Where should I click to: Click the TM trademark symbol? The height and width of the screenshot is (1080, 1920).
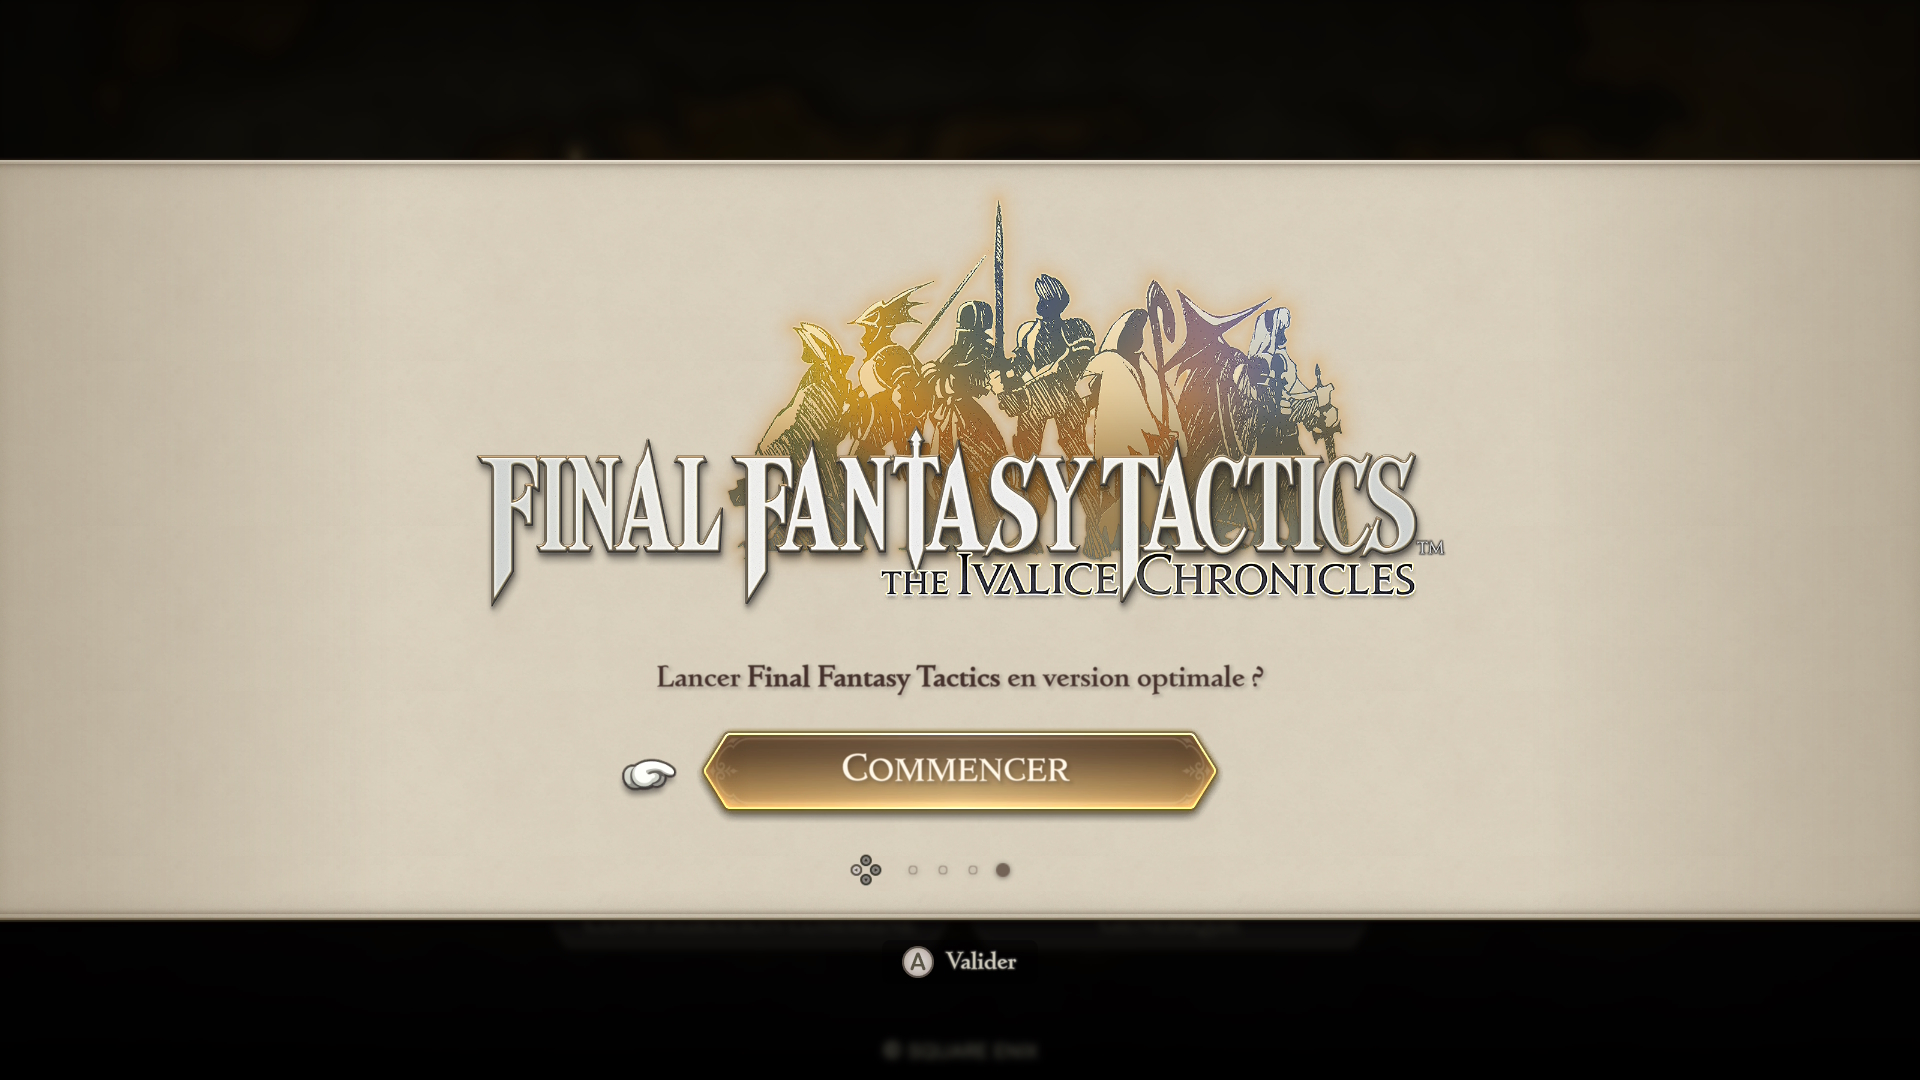(x=1431, y=547)
